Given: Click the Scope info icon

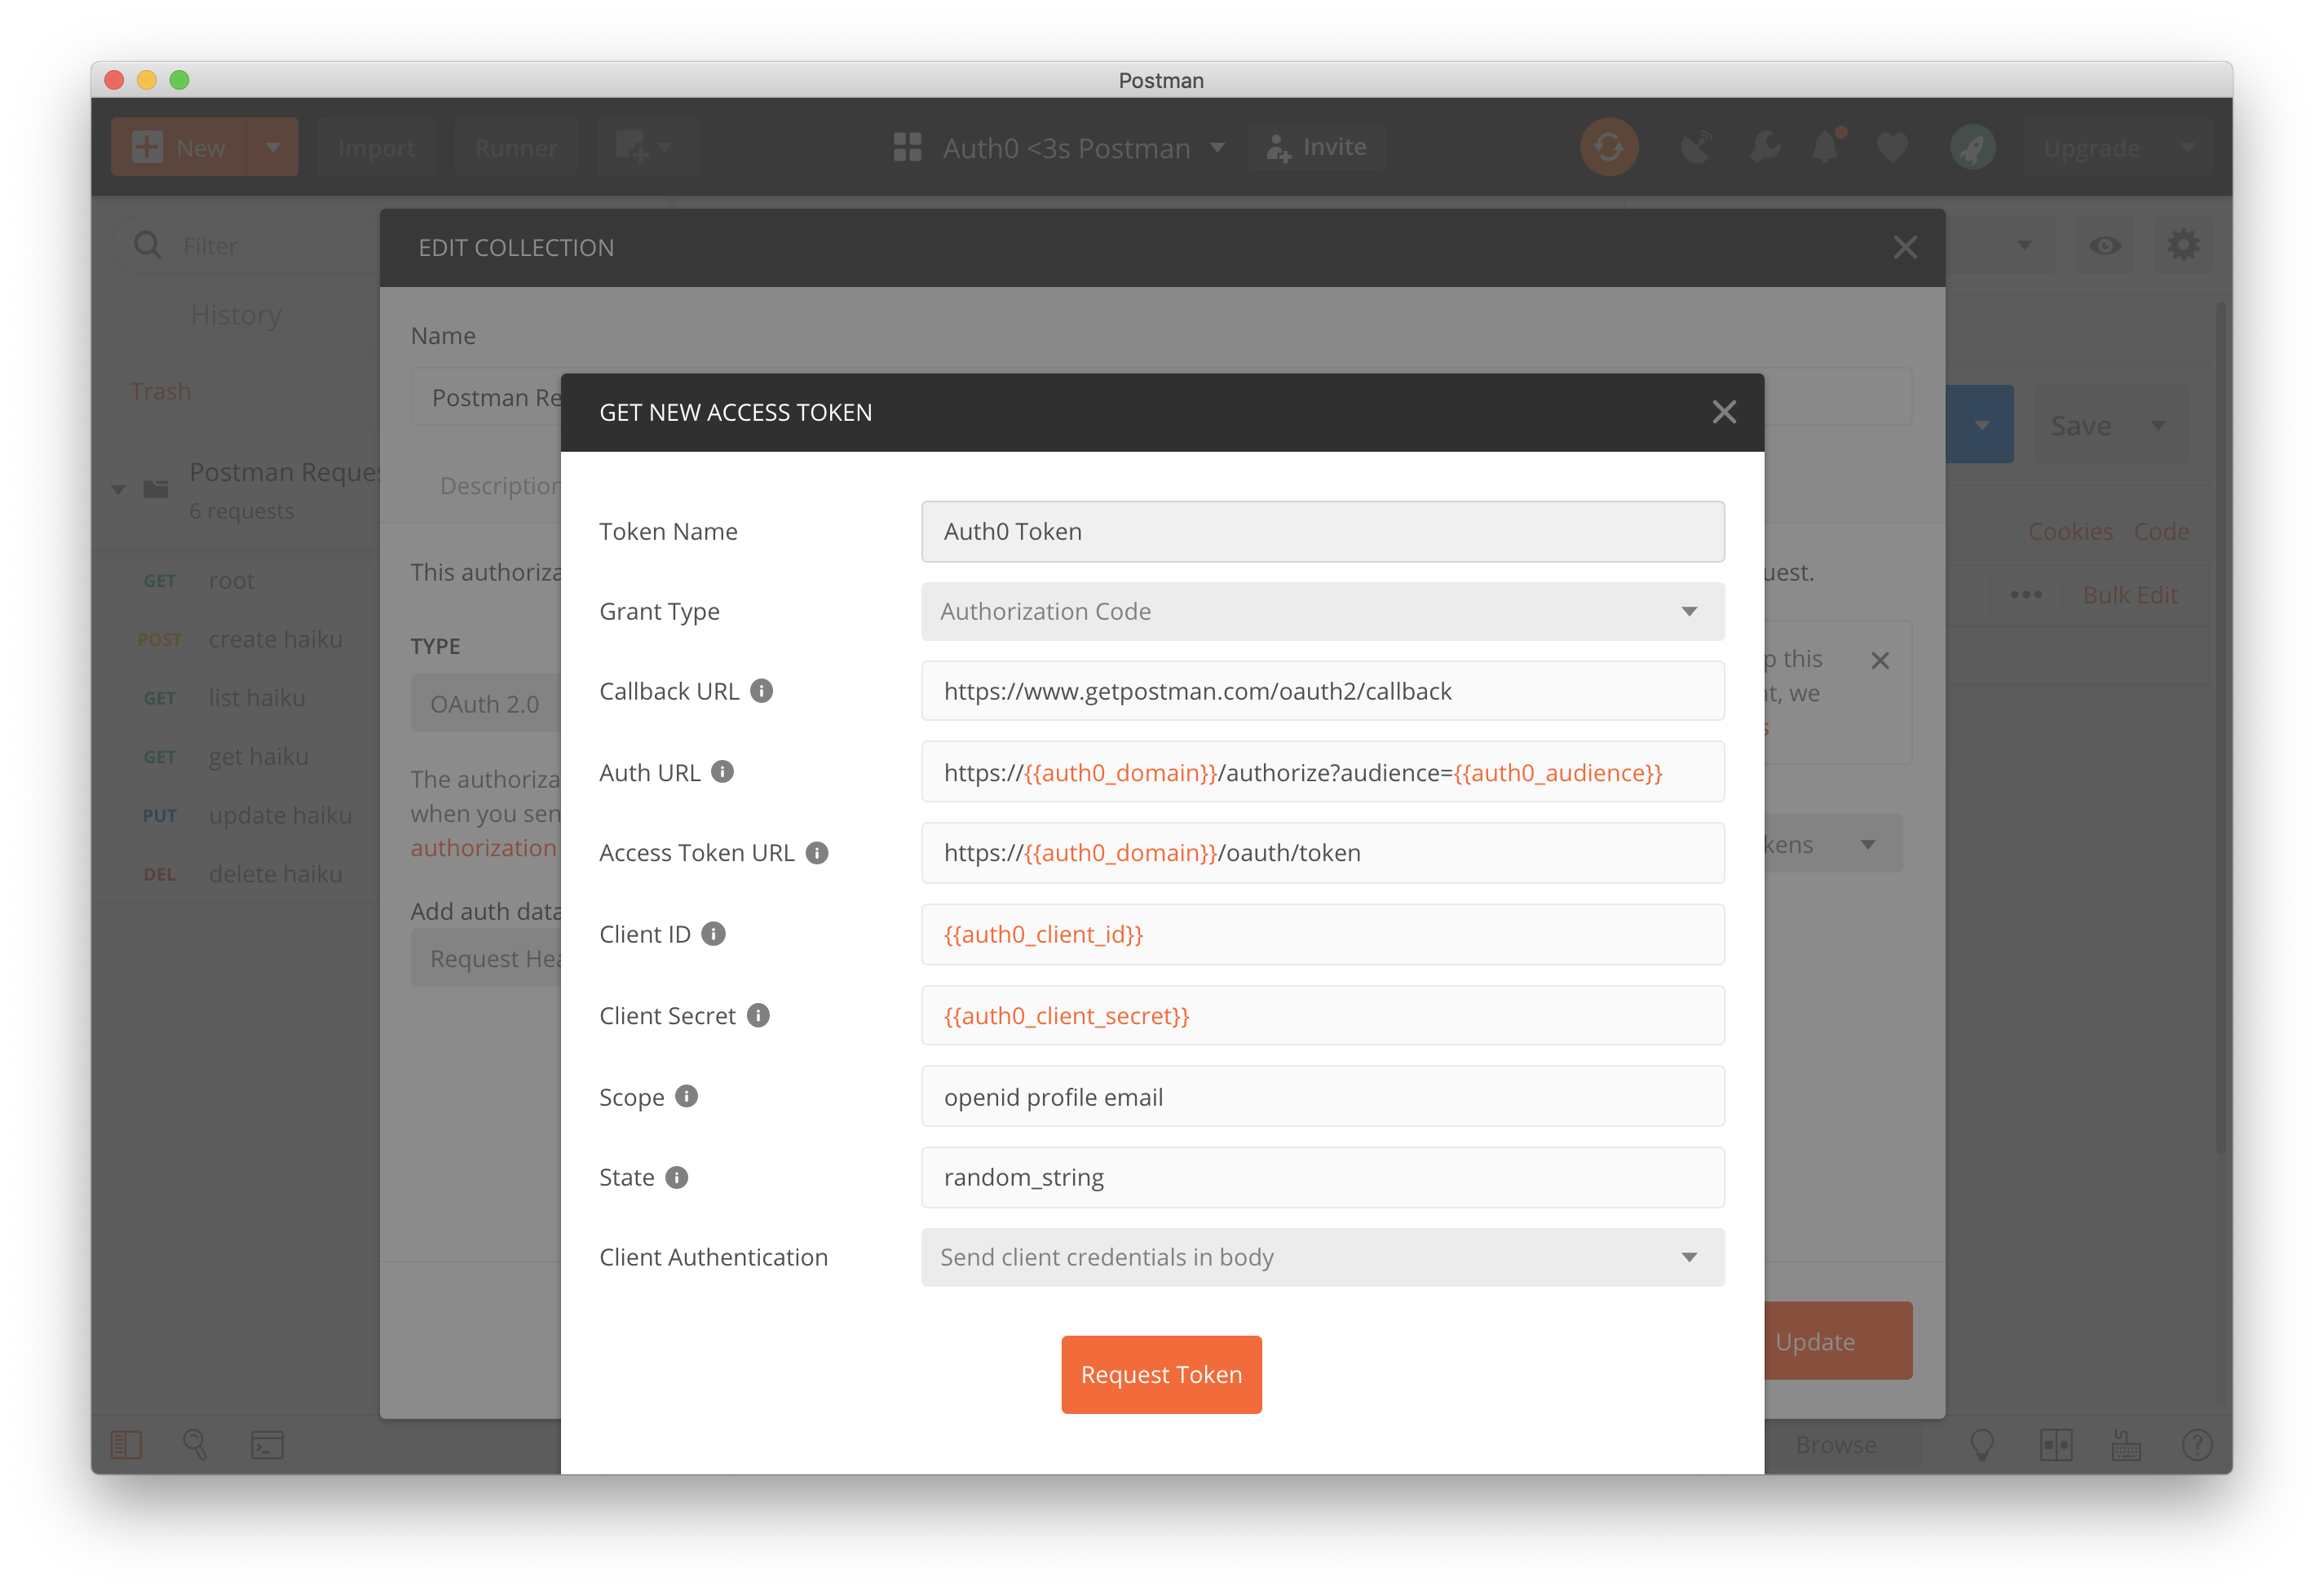Looking at the screenshot, I should point(686,1096).
